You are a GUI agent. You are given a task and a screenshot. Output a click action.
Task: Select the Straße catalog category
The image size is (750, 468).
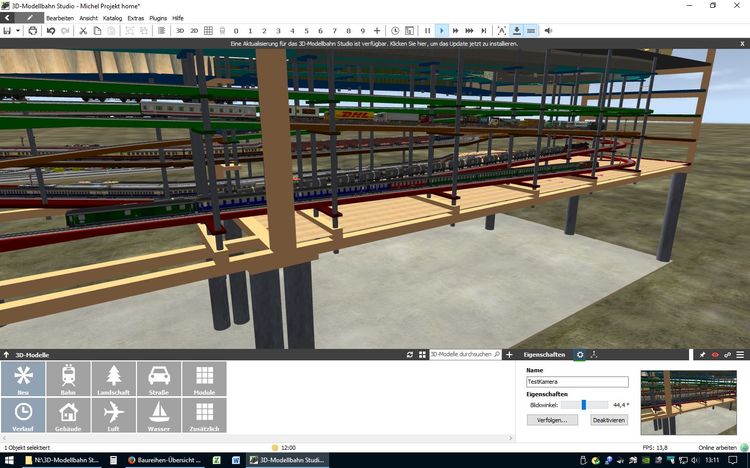[159, 379]
